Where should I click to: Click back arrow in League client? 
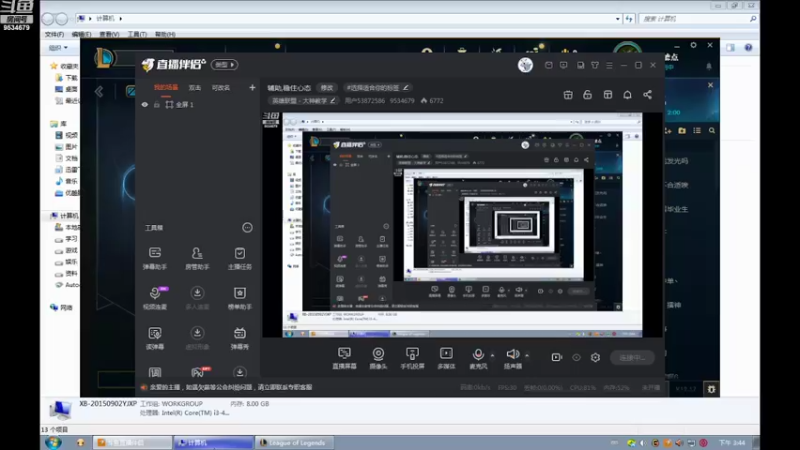[x=99, y=92]
